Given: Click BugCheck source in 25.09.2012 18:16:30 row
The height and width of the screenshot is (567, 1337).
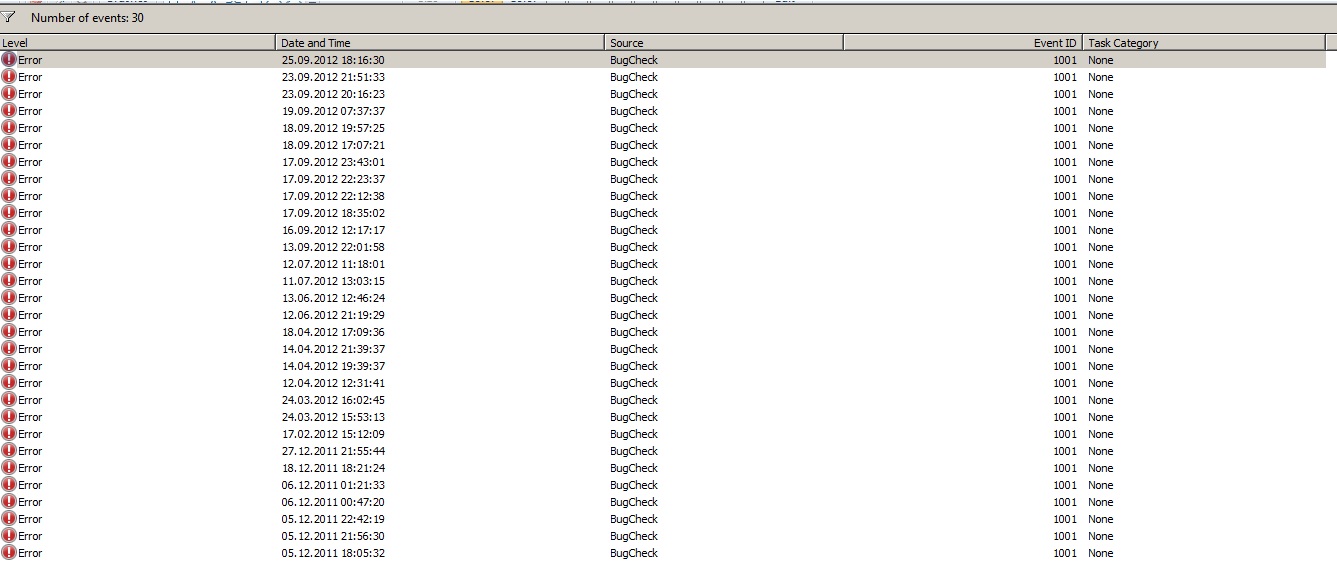Looking at the screenshot, I should tap(634, 60).
